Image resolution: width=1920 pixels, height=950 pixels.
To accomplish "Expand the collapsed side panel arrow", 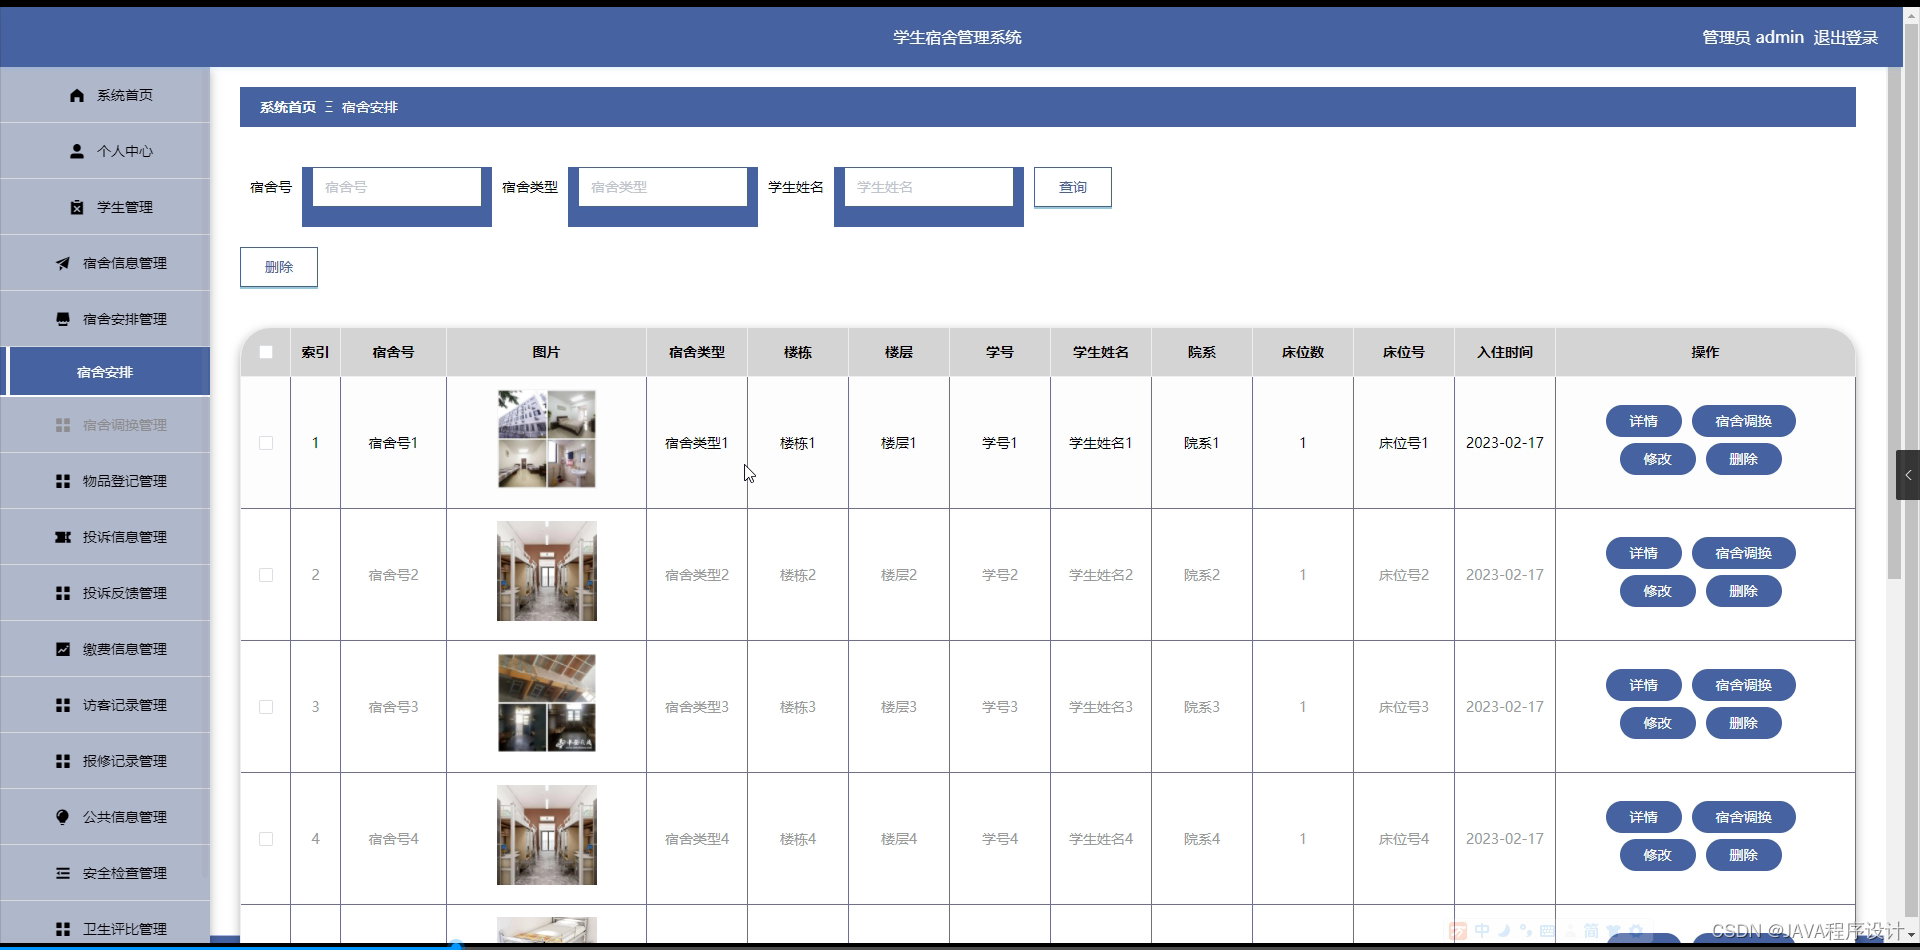I will 1908,475.
